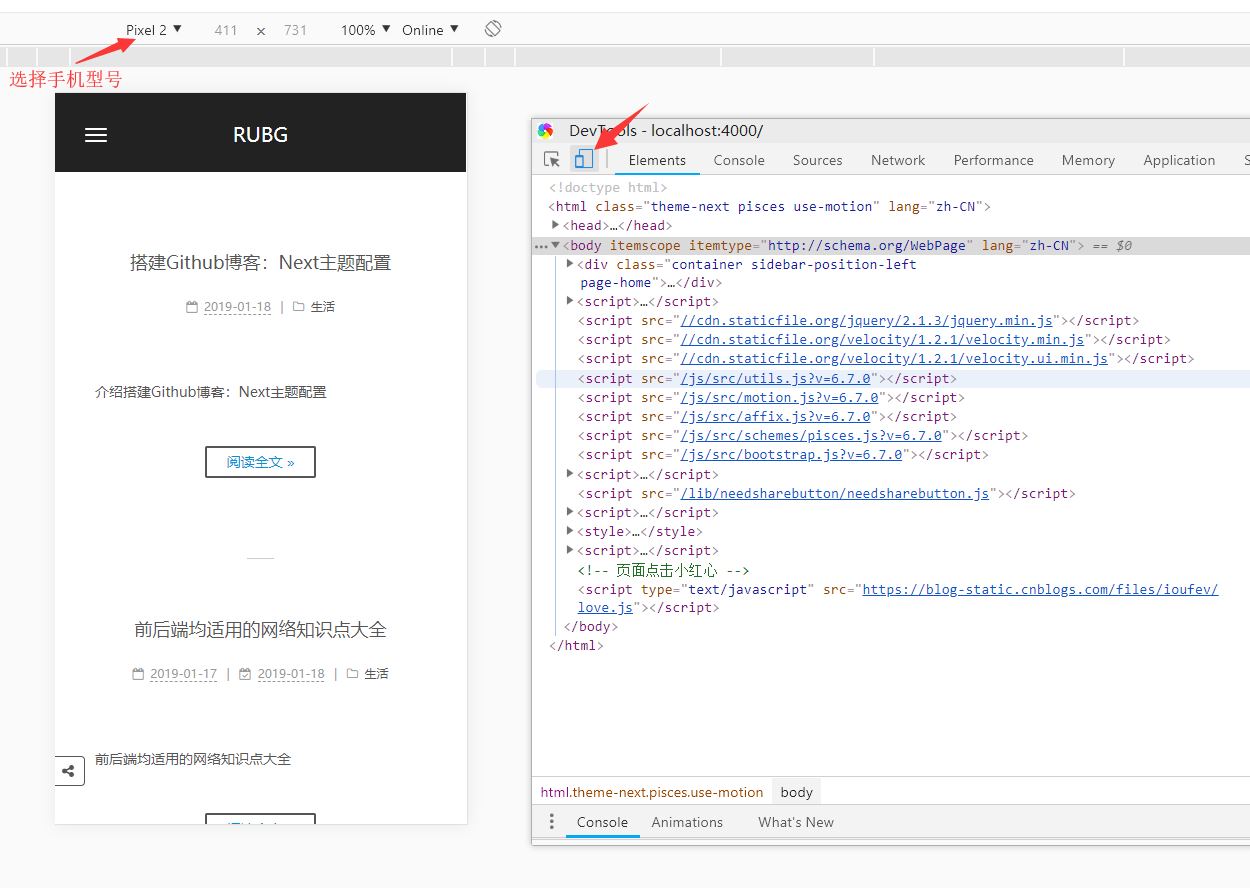Expand the div container sidebar-position-left node
Image resolution: width=1250 pixels, height=888 pixels.
click(x=570, y=264)
